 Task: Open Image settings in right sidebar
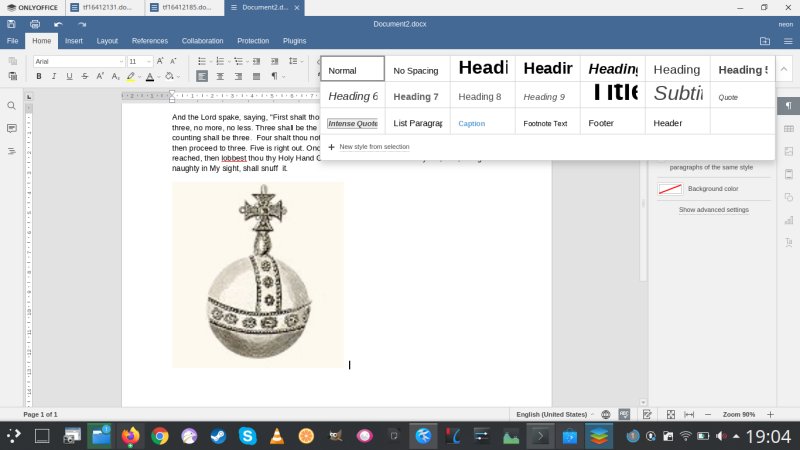coord(789,151)
